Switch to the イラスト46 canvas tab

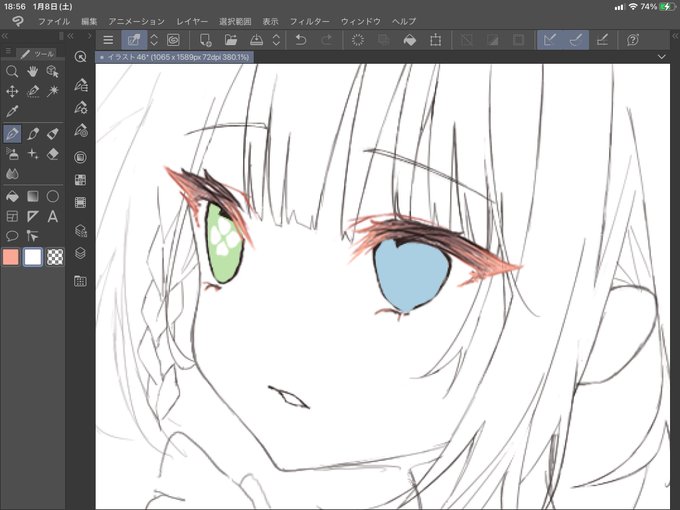click(x=174, y=57)
